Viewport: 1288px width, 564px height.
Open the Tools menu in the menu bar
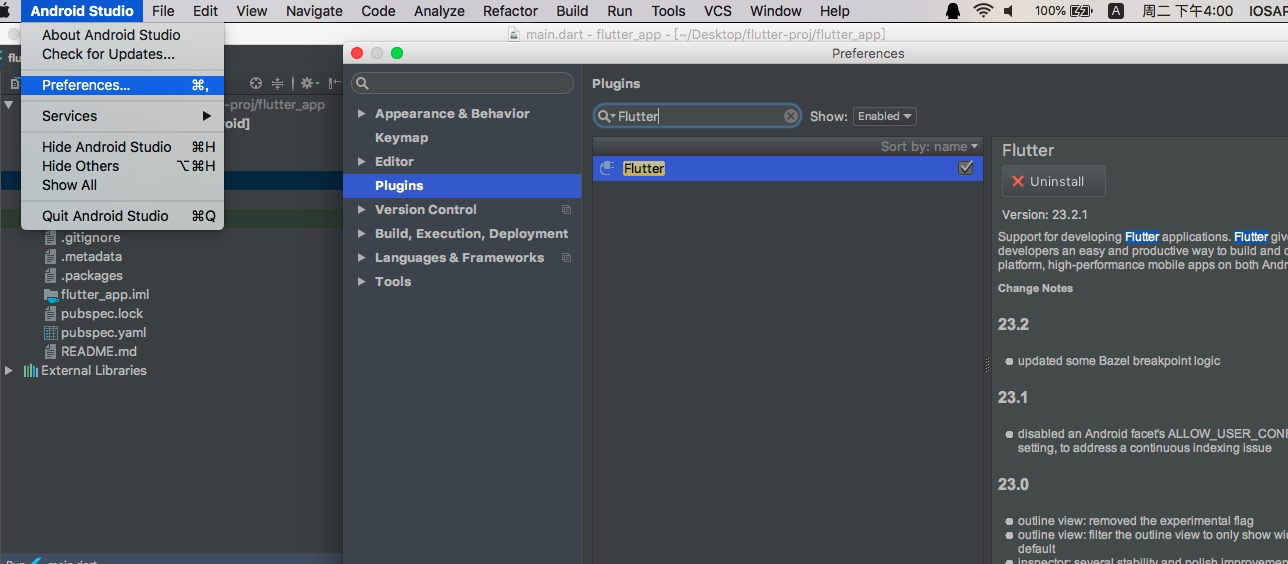pos(668,11)
